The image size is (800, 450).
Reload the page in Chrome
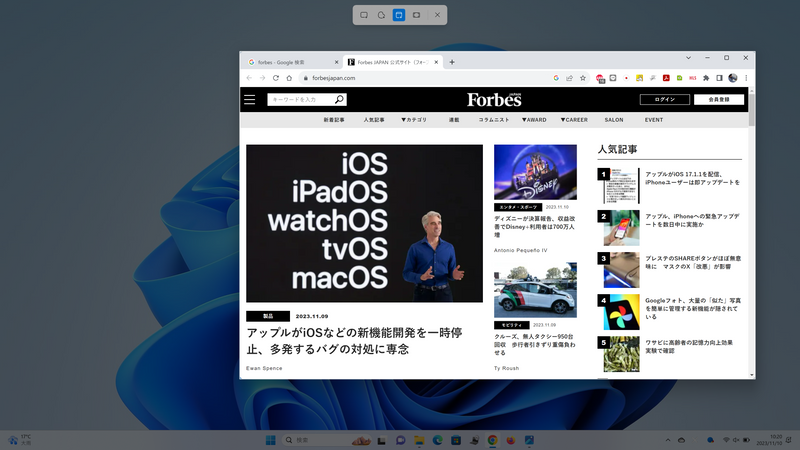tap(289, 78)
